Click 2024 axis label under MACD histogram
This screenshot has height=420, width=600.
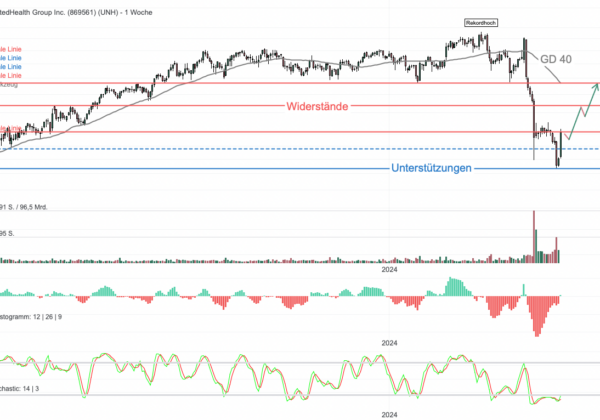pos(389,343)
